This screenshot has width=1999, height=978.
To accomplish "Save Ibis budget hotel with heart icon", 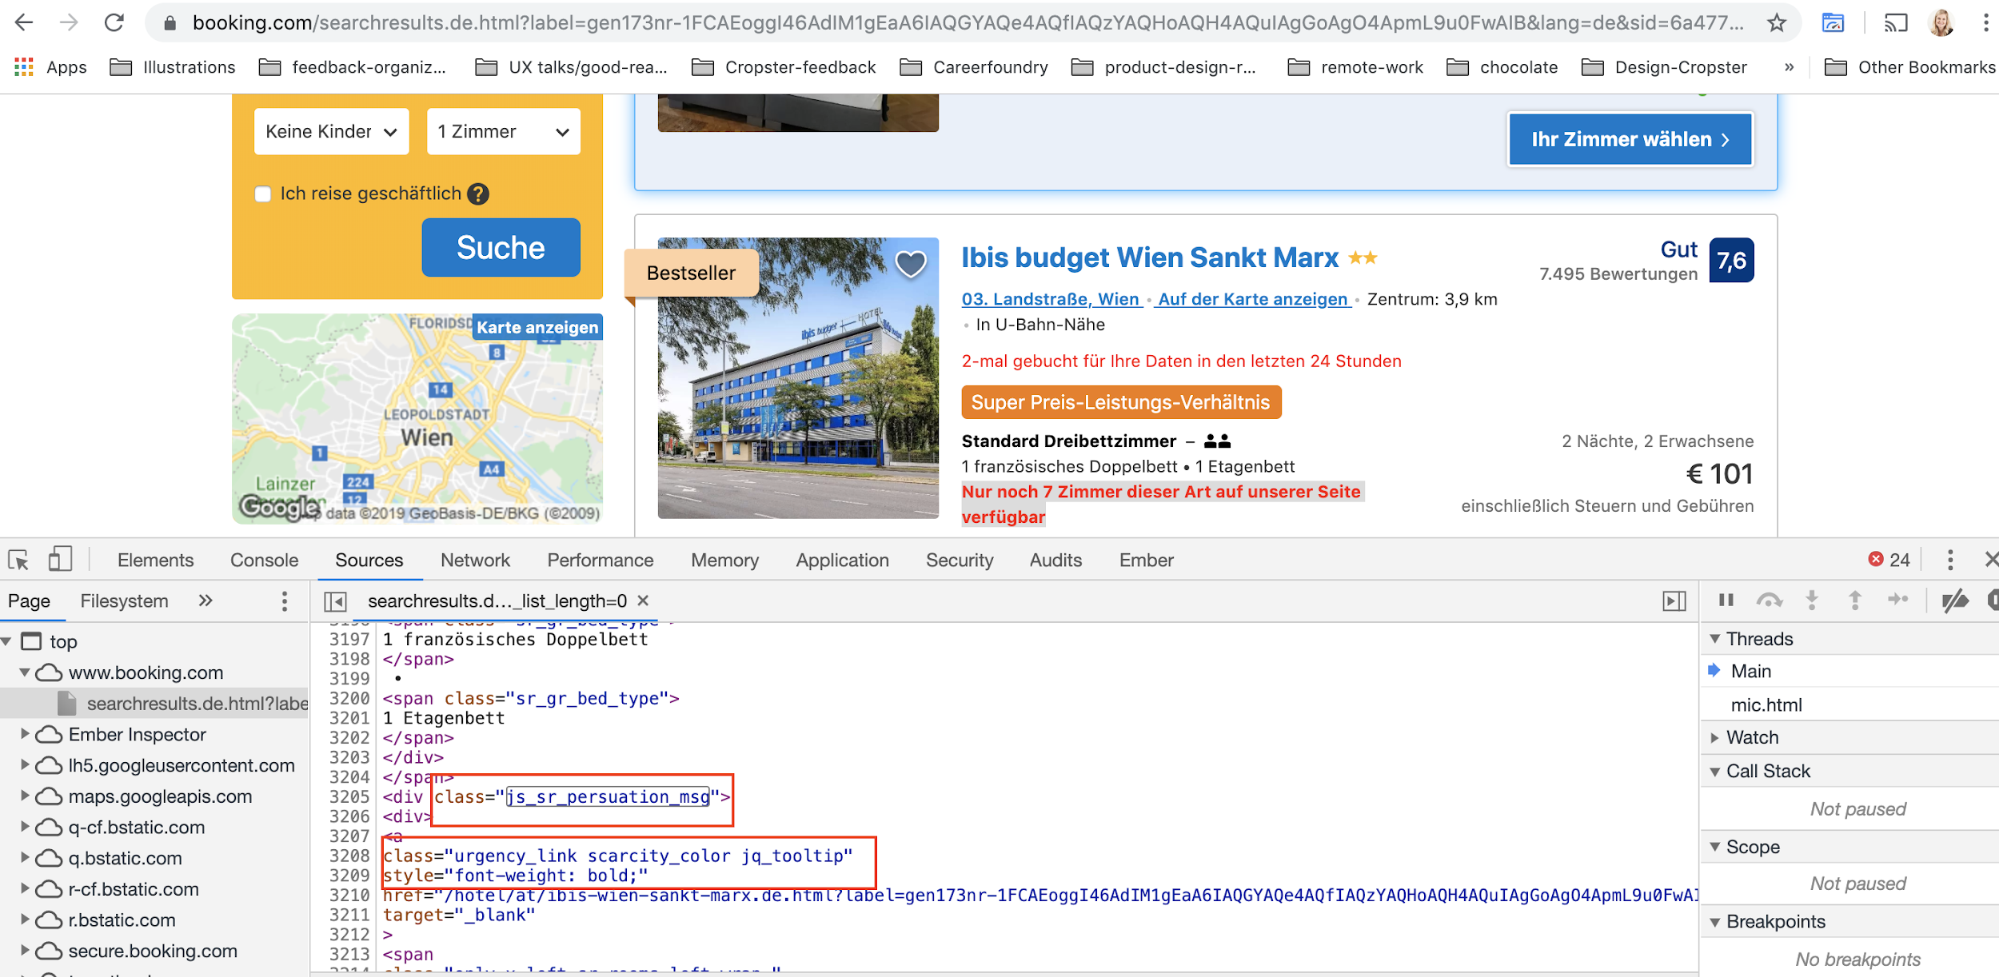I will pos(910,264).
